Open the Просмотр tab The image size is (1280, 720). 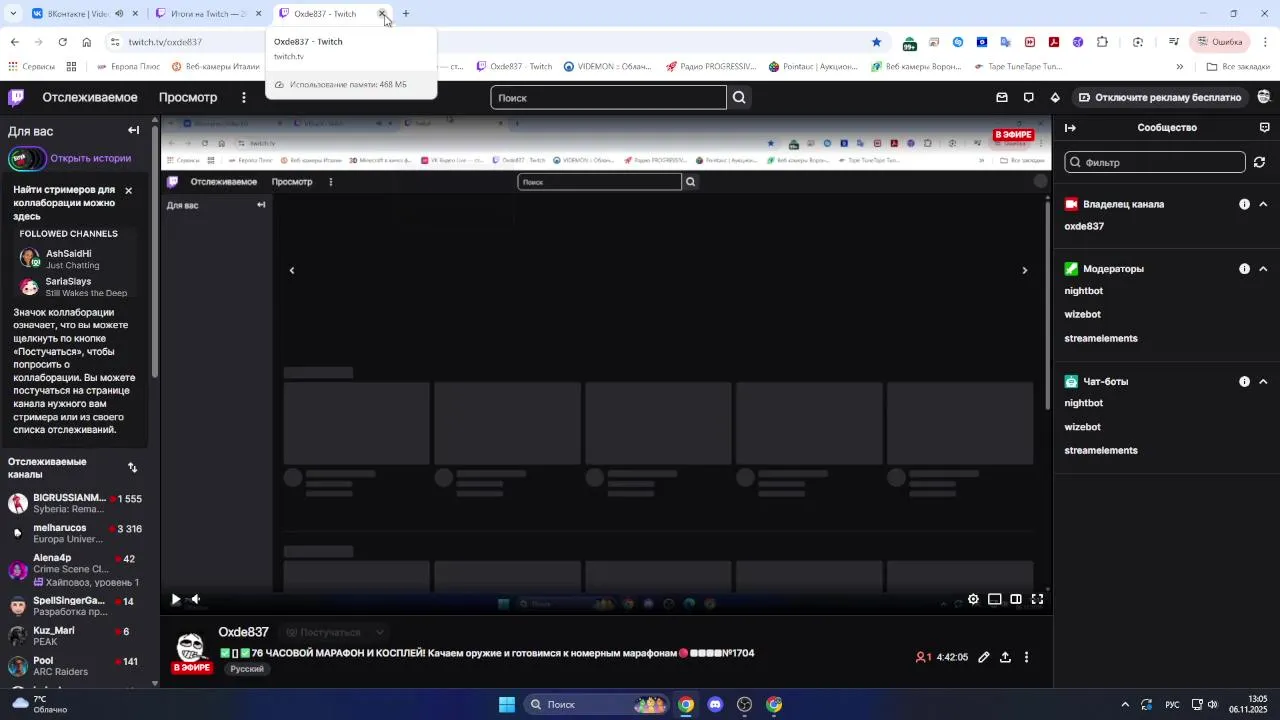(x=188, y=97)
